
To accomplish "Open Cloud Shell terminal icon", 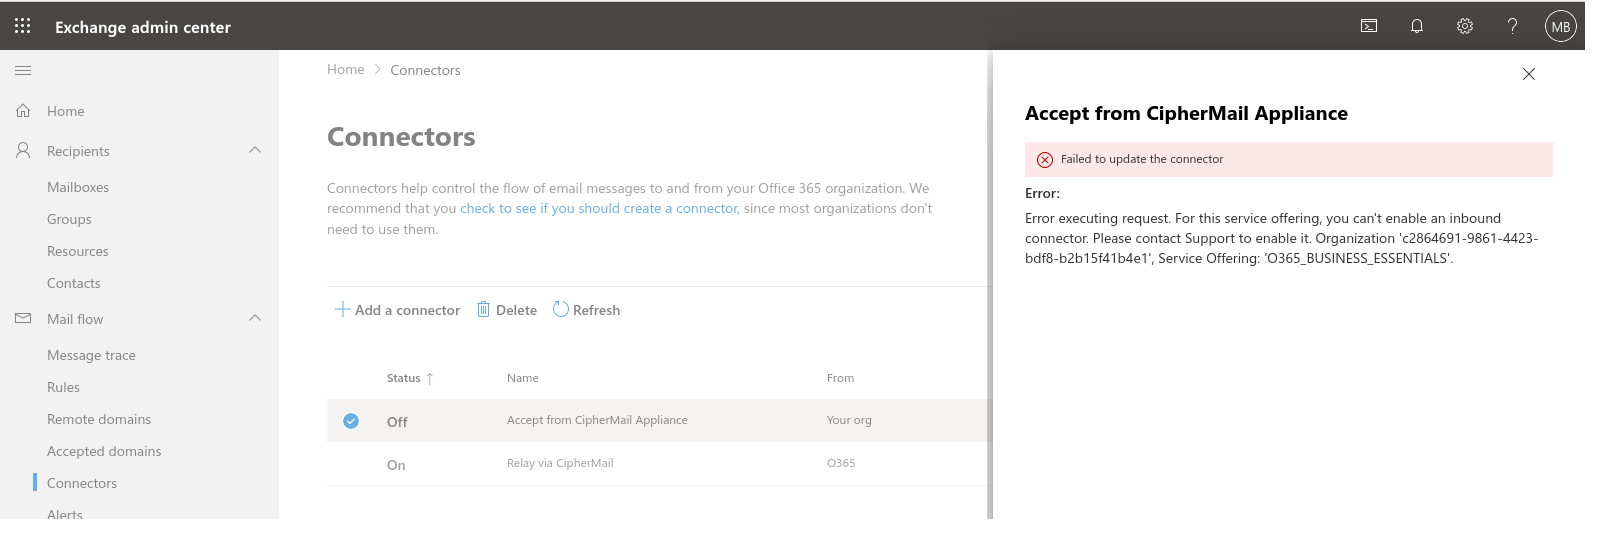I will [1369, 26].
